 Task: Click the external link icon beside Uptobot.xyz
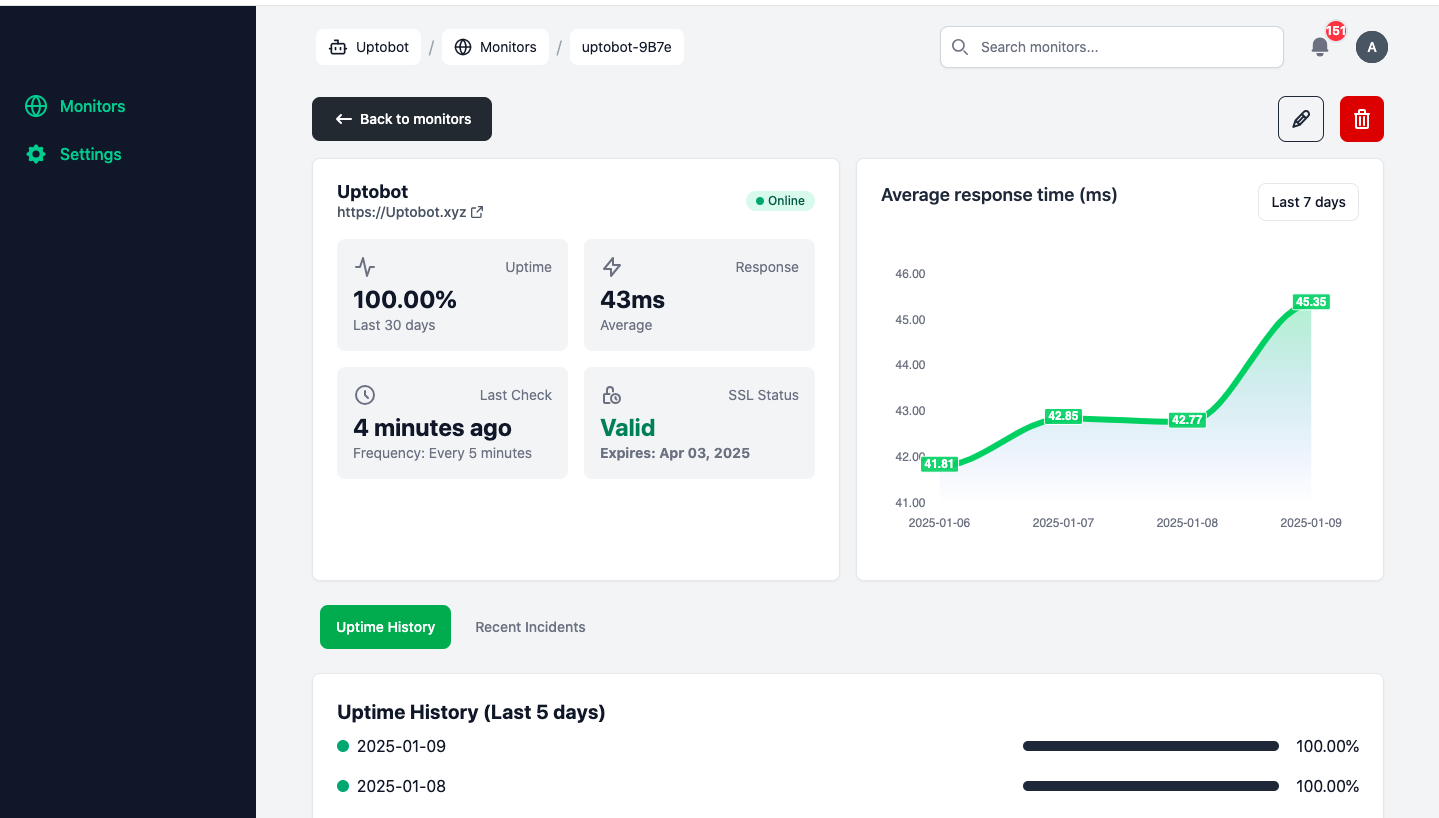pyautogui.click(x=477, y=212)
